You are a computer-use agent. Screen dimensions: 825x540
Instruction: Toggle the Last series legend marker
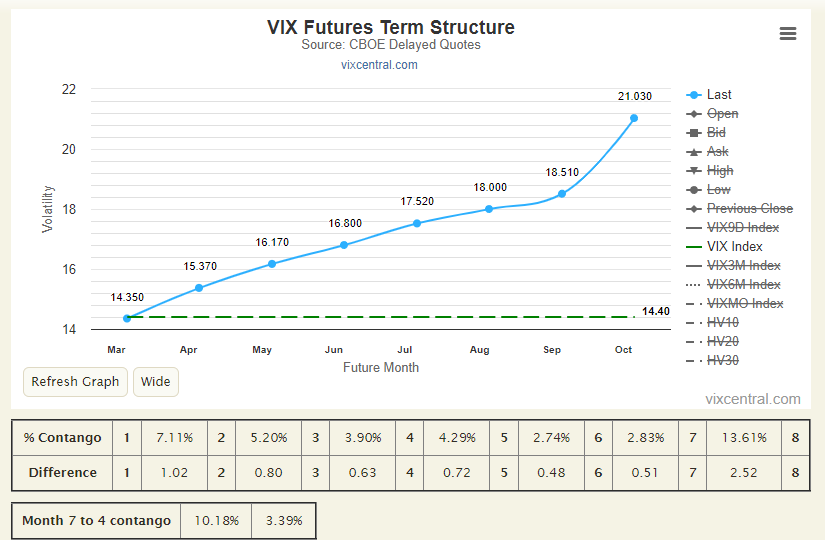click(694, 95)
